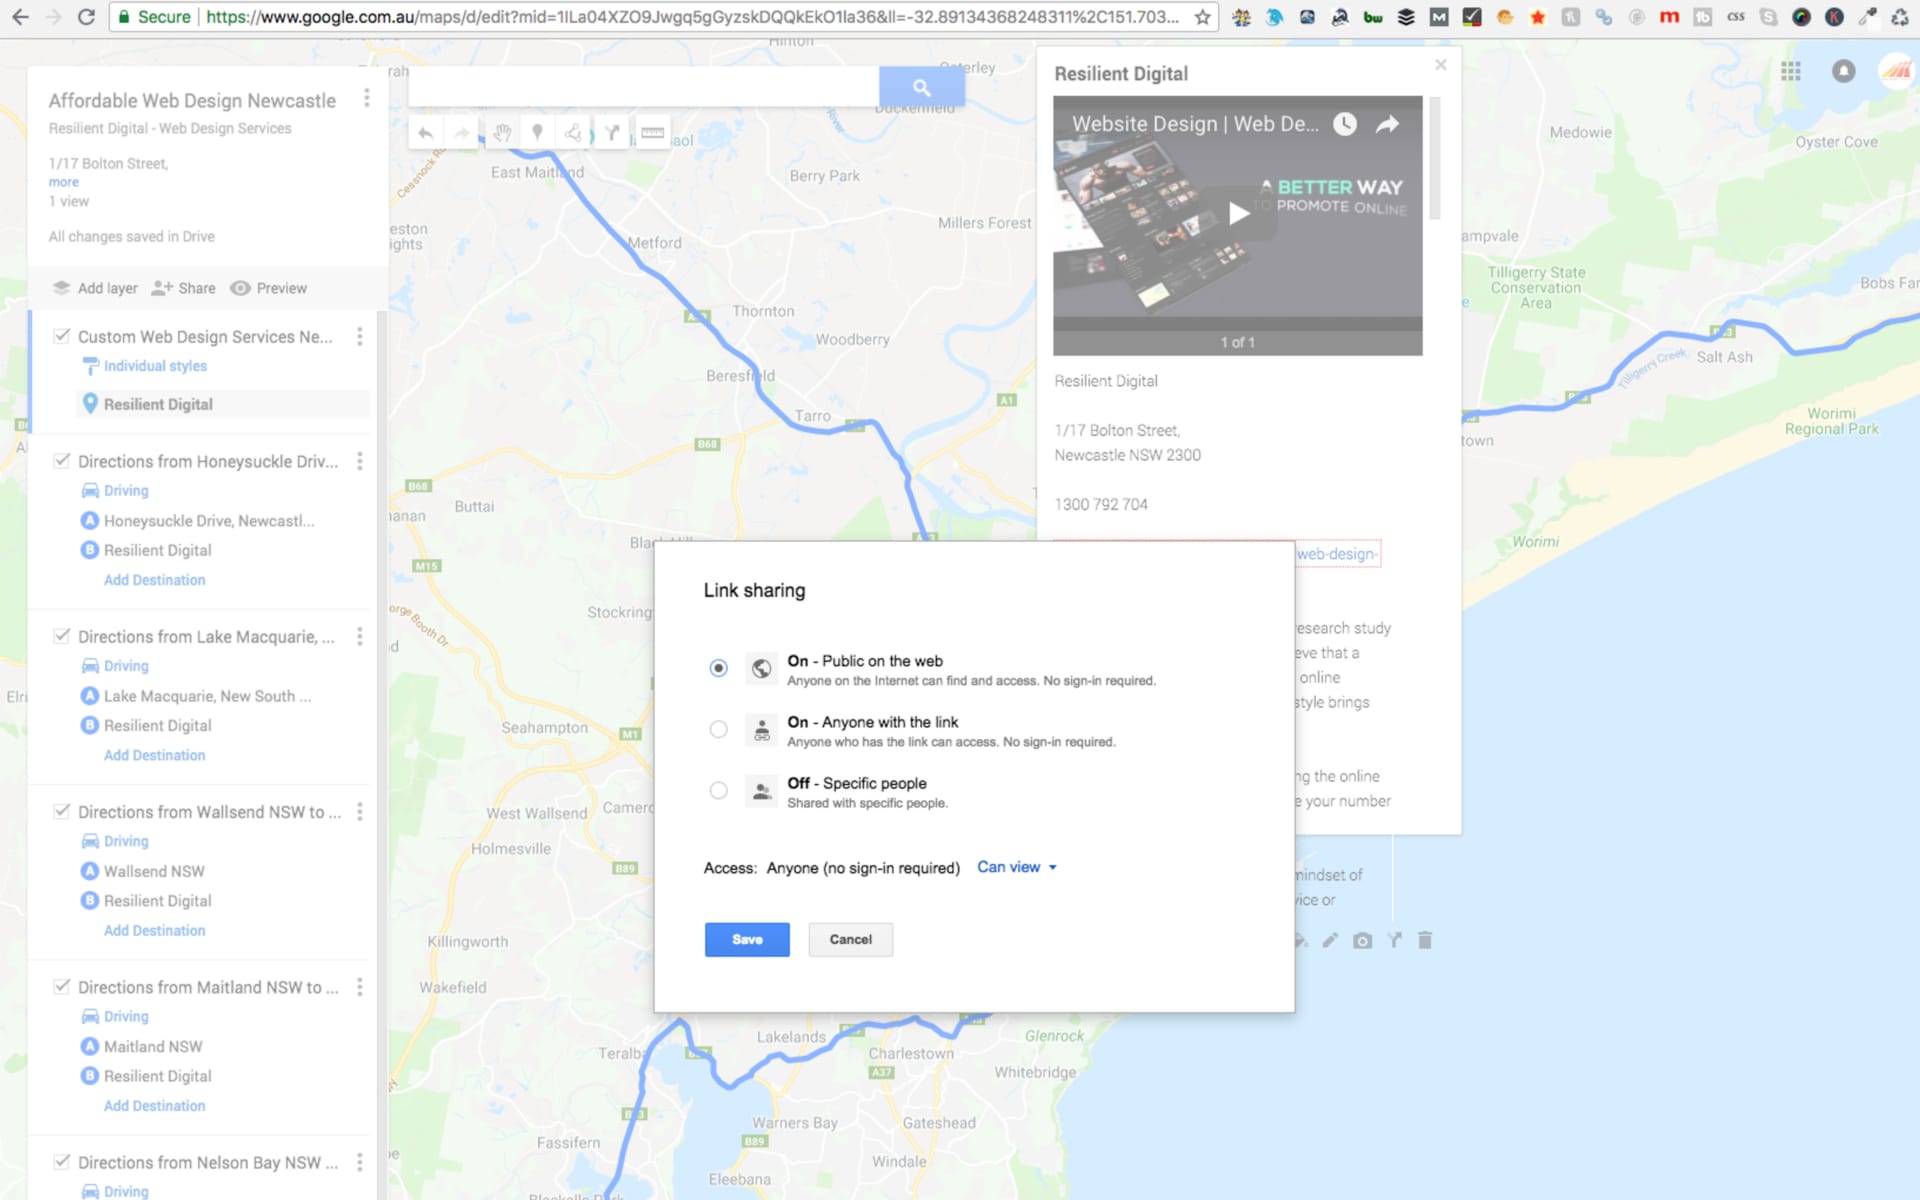
Task: Click the css extension icon
Action: coord(1736,17)
